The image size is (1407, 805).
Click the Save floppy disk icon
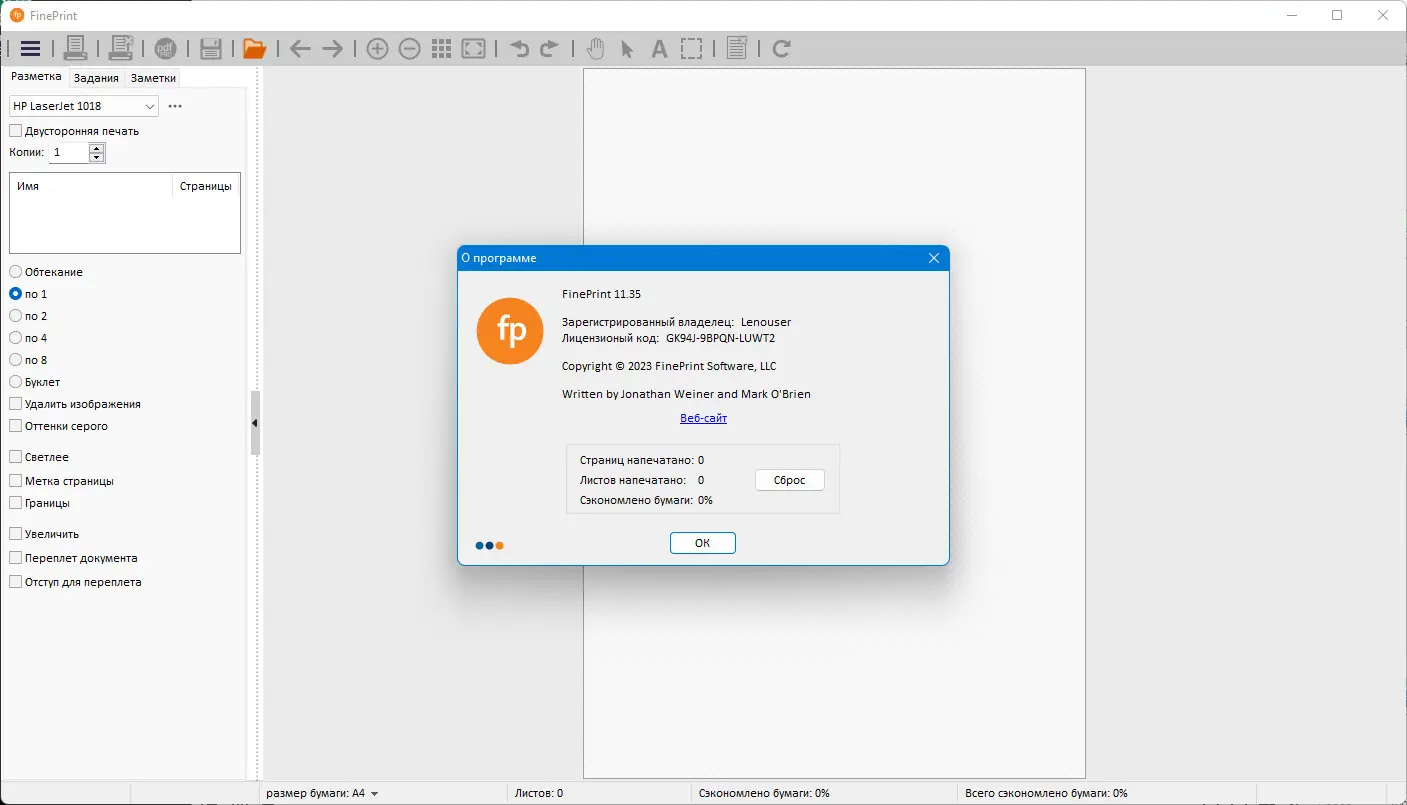pyautogui.click(x=210, y=48)
